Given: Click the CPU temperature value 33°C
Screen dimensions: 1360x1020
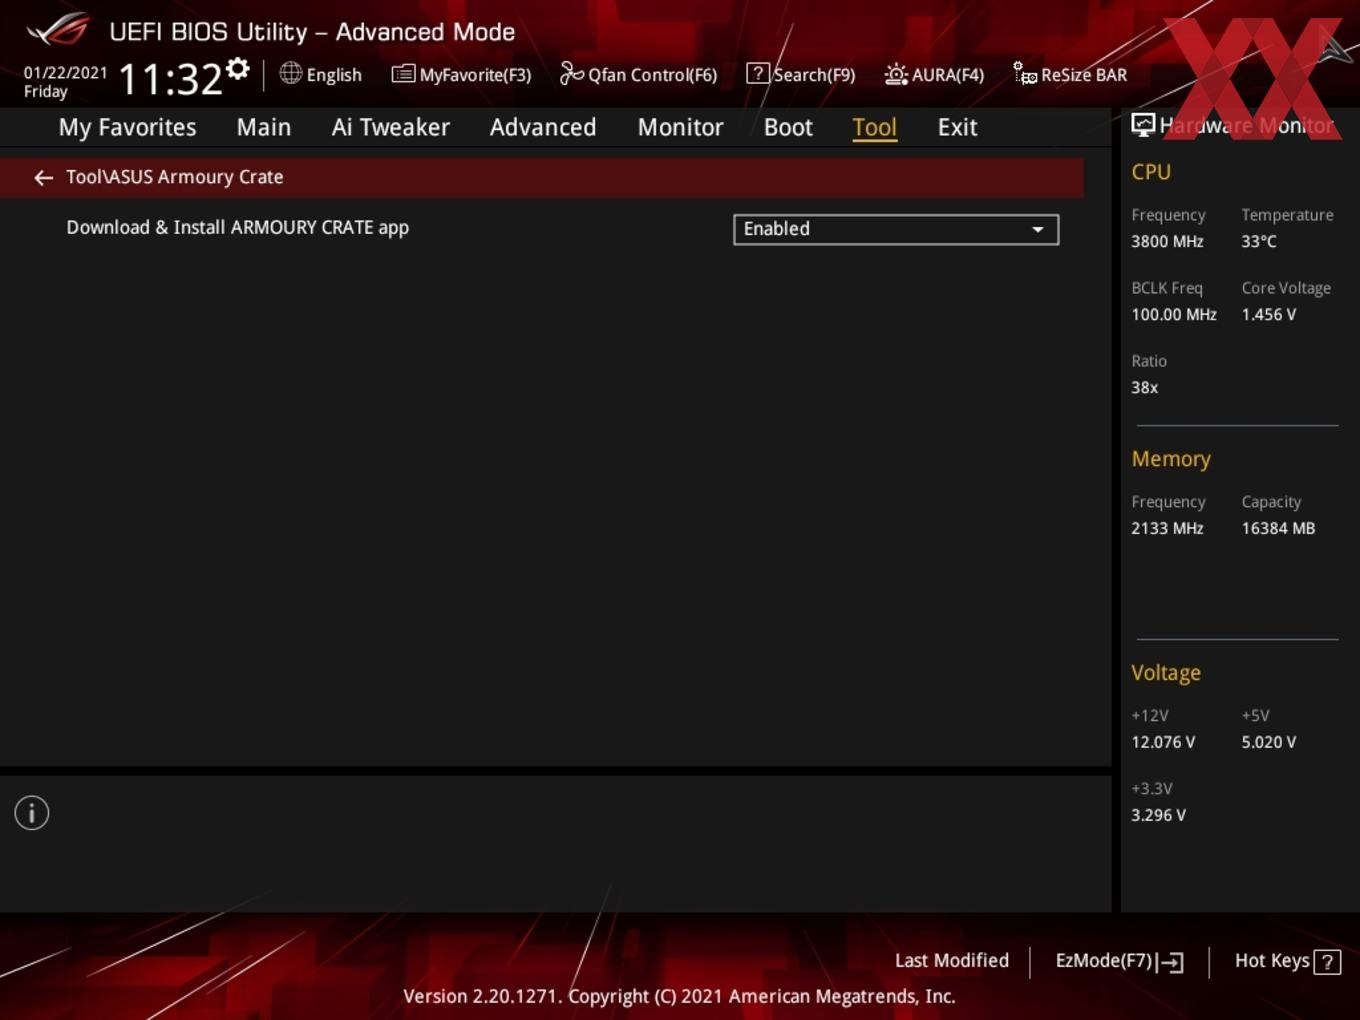Looking at the screenshot, I should click(1259, 241).
